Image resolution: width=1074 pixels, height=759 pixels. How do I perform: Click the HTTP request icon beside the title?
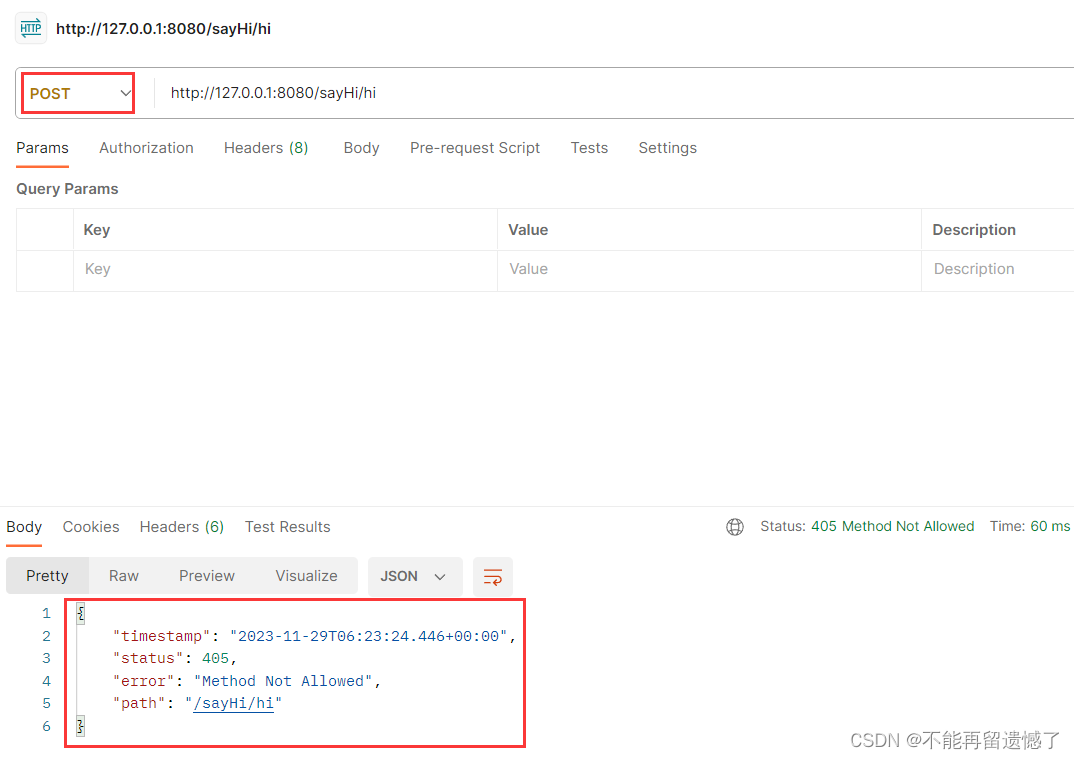pos(31,28)
